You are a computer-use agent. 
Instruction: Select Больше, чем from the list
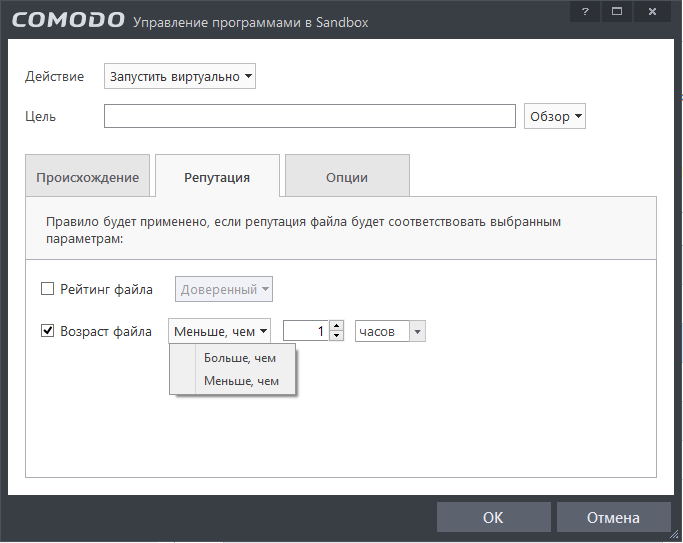240,357
